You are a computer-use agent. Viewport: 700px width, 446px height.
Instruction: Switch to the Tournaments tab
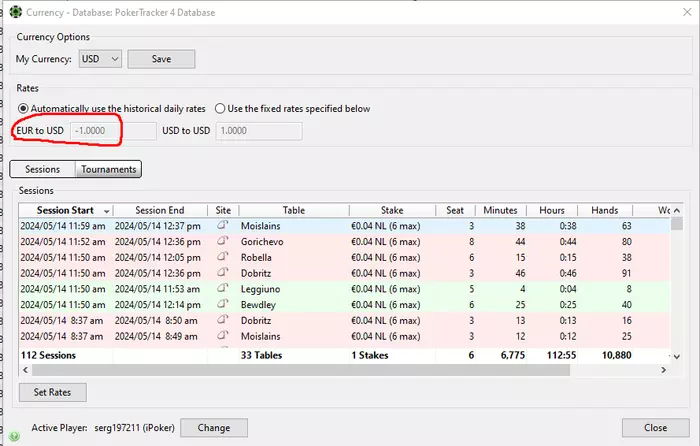tap(108, 169)
